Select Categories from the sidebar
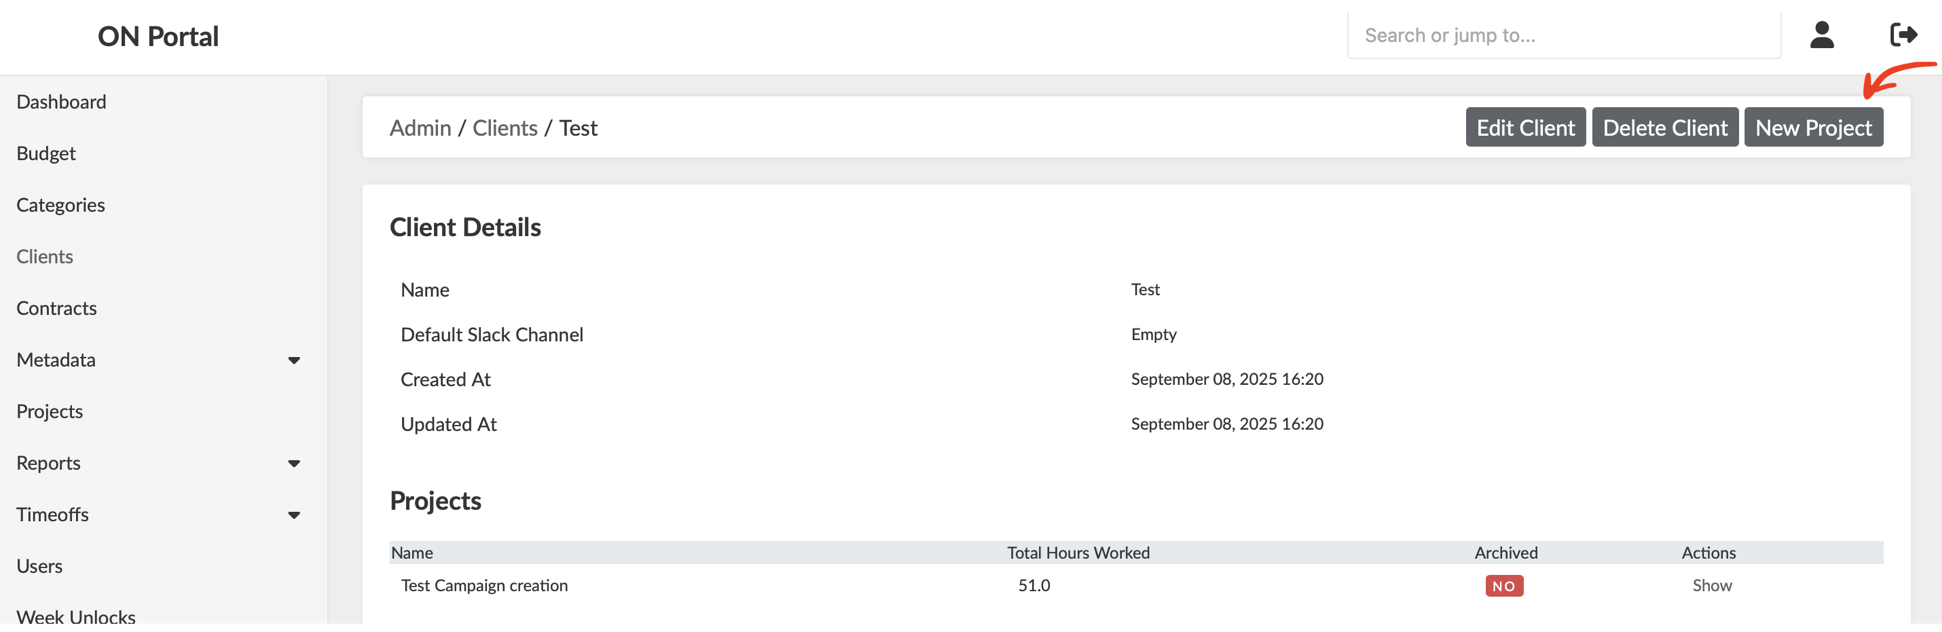Screen dimensions: 1942x632 pos(60,205)
